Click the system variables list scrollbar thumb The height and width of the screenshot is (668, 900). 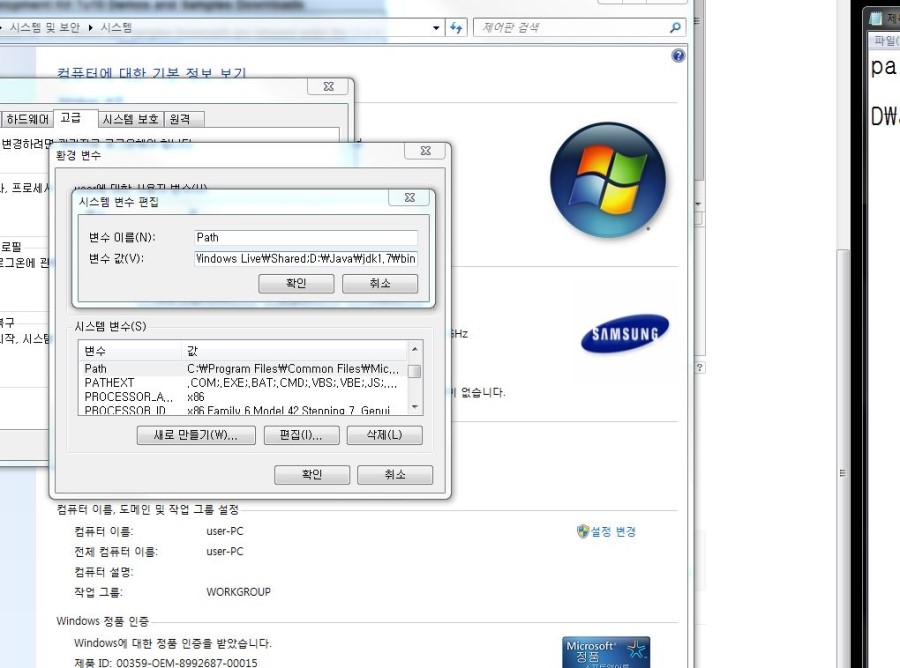click(414, 371)
